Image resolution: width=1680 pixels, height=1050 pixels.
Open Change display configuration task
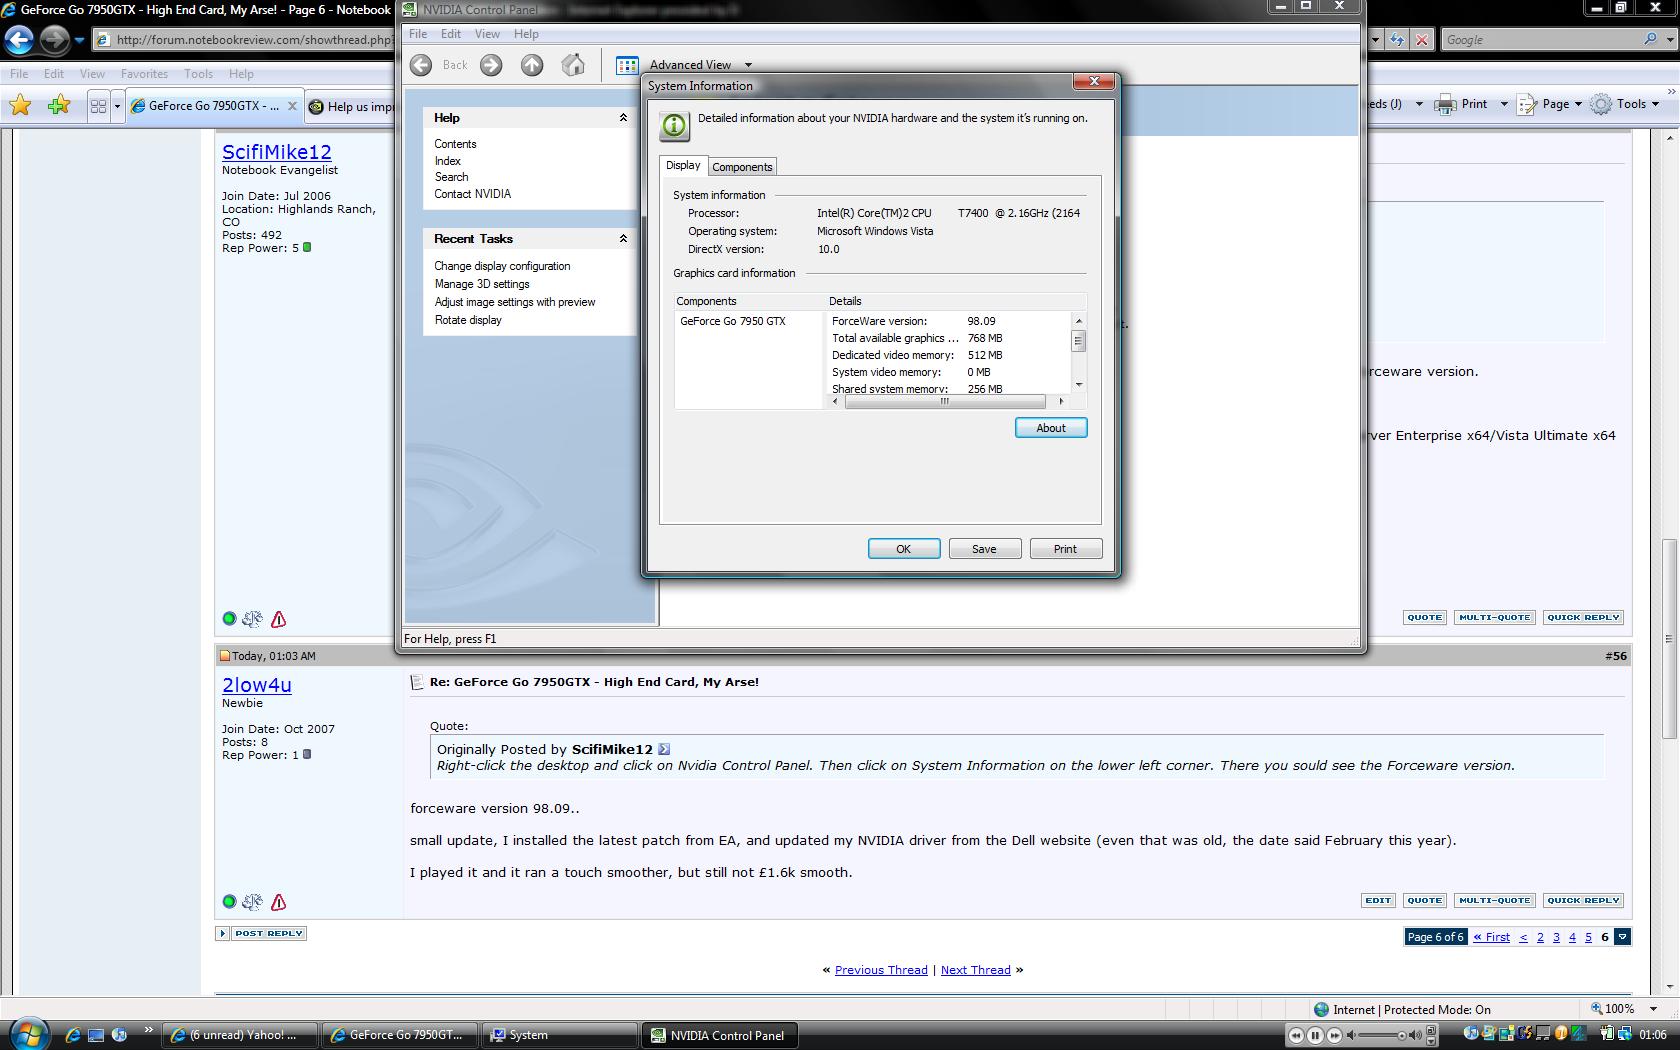(x=502, y=266)
